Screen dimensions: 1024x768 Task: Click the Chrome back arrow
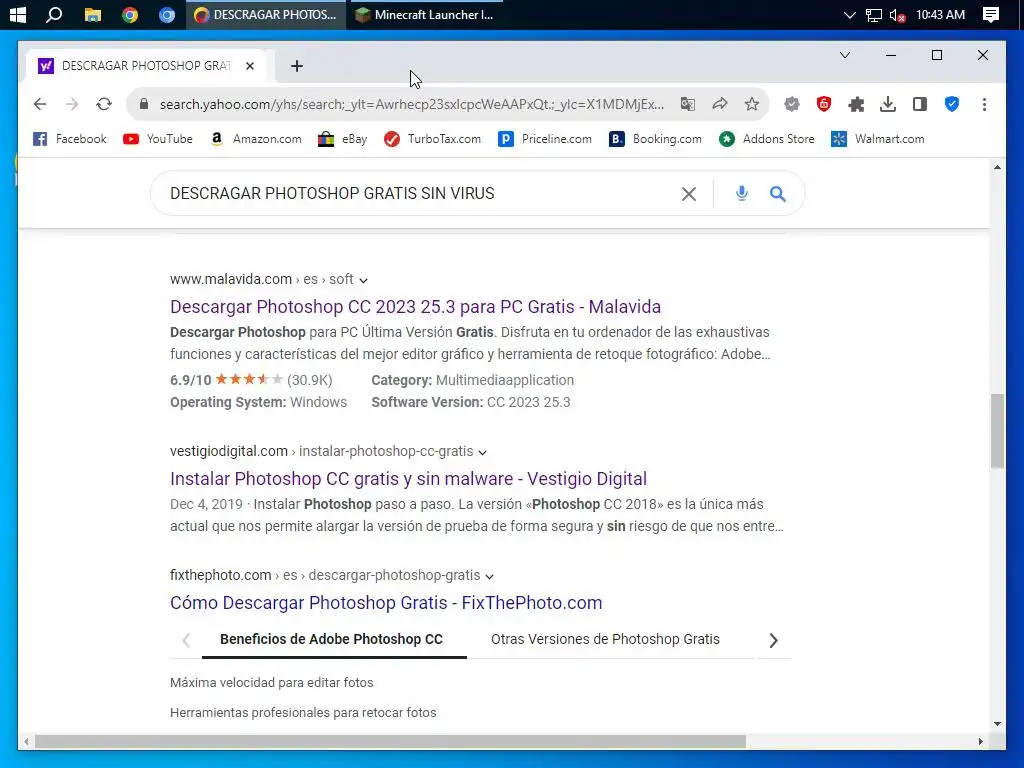(40, 104)
